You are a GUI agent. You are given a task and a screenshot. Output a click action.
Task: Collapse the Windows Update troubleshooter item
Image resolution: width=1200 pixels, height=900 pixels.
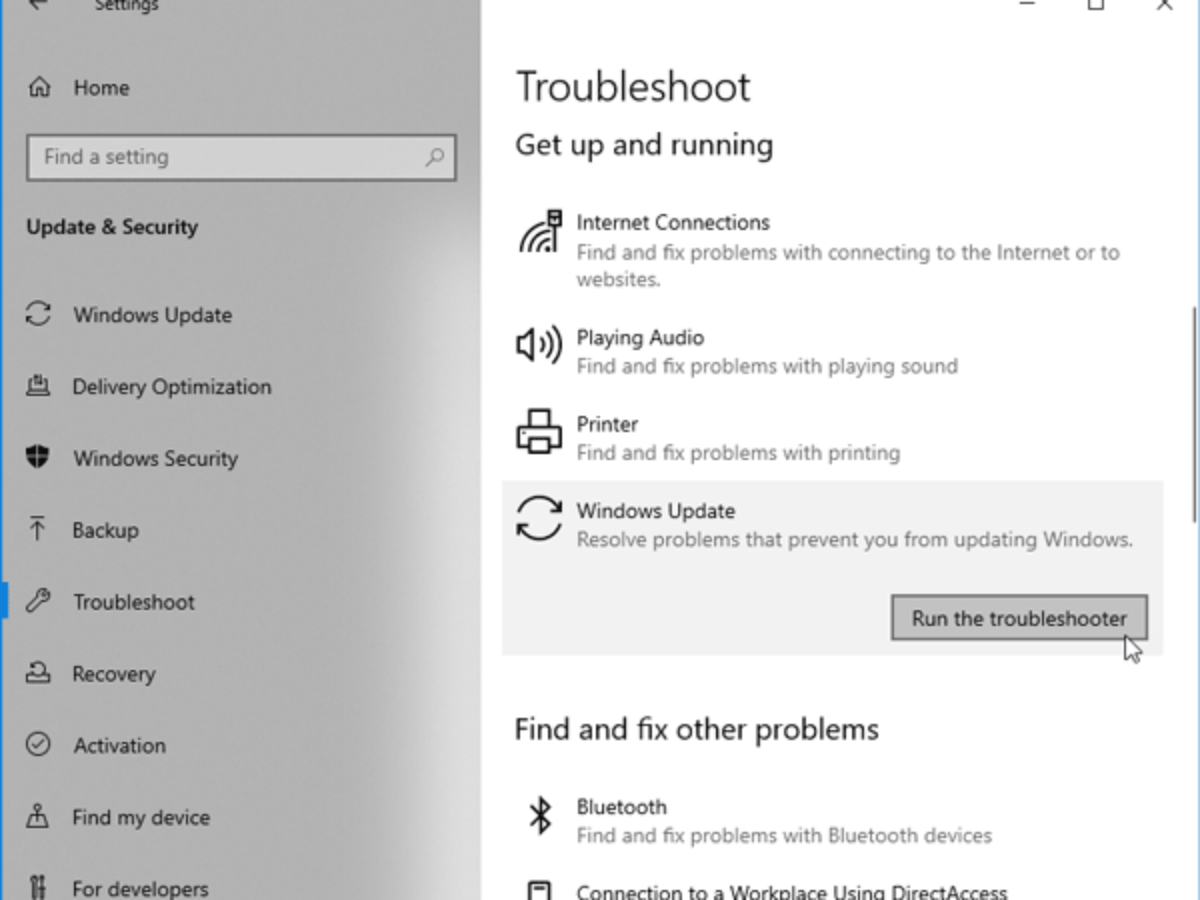(x=832, y=524)
